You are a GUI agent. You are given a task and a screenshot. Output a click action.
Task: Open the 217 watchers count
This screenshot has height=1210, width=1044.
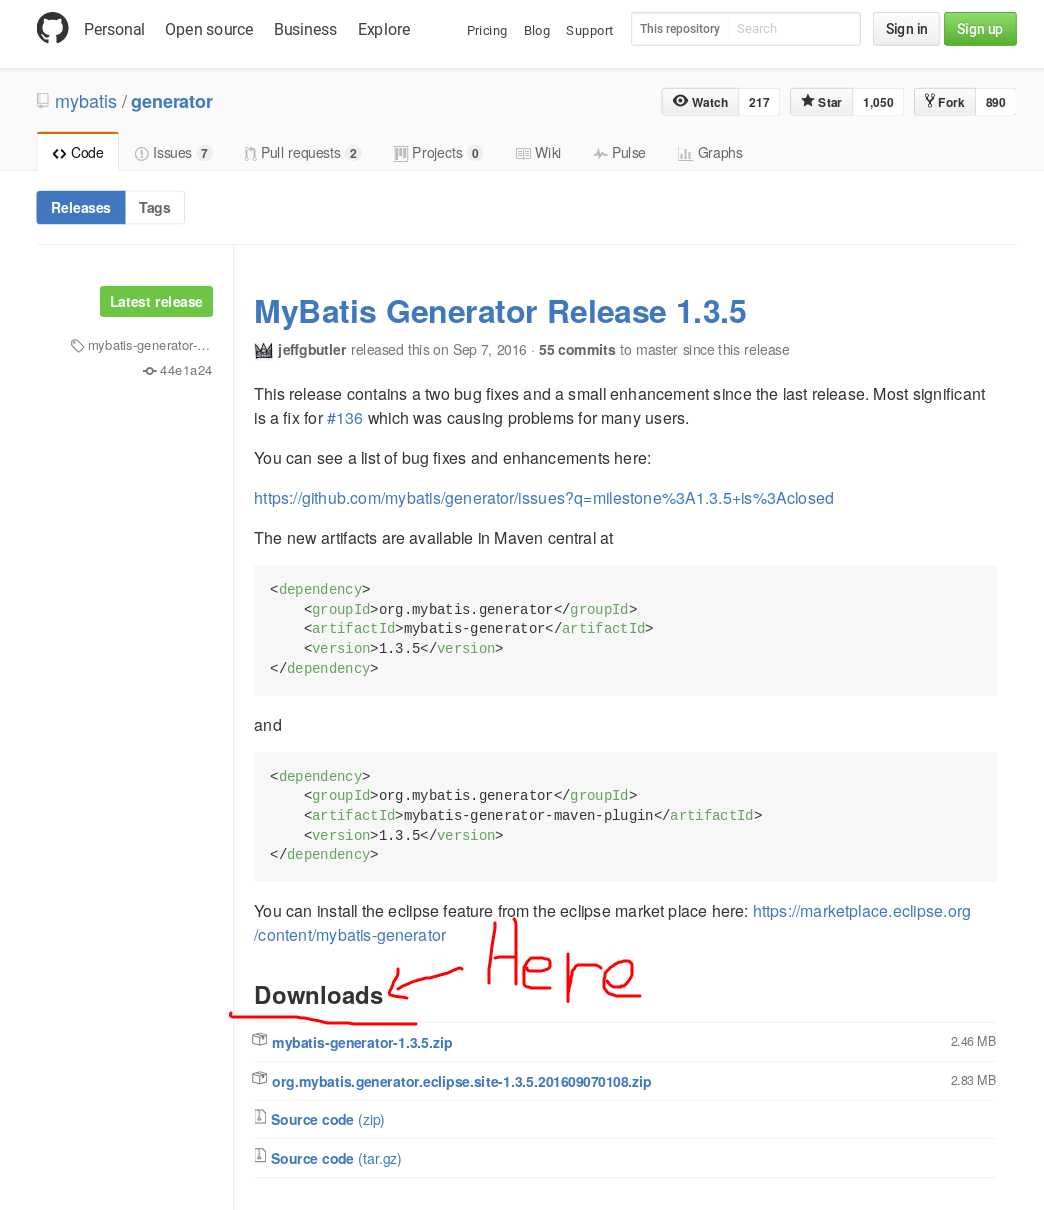coord(759,102)
